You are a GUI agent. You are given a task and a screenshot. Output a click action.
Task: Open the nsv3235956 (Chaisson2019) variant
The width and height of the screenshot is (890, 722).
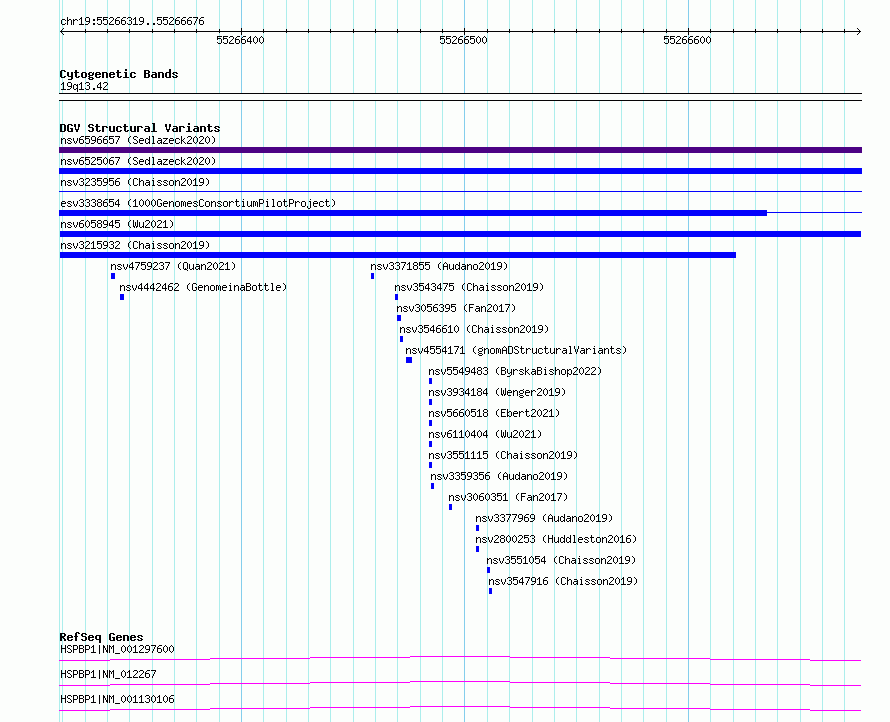[135, 182]
